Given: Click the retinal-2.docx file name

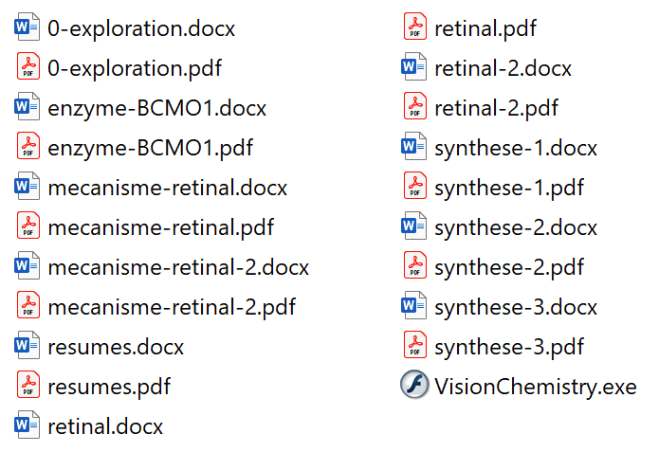Looking at the screenshot, I should pos(503,68).
